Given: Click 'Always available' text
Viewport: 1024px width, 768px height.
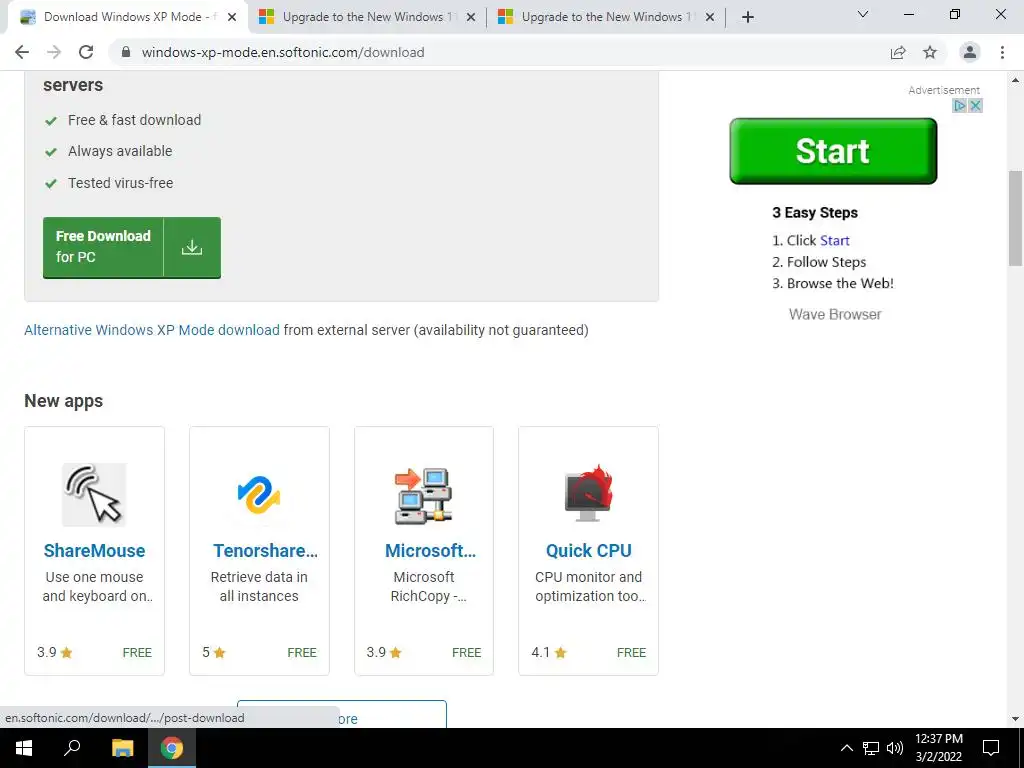Looking at the screenshot, I should 120,151.
